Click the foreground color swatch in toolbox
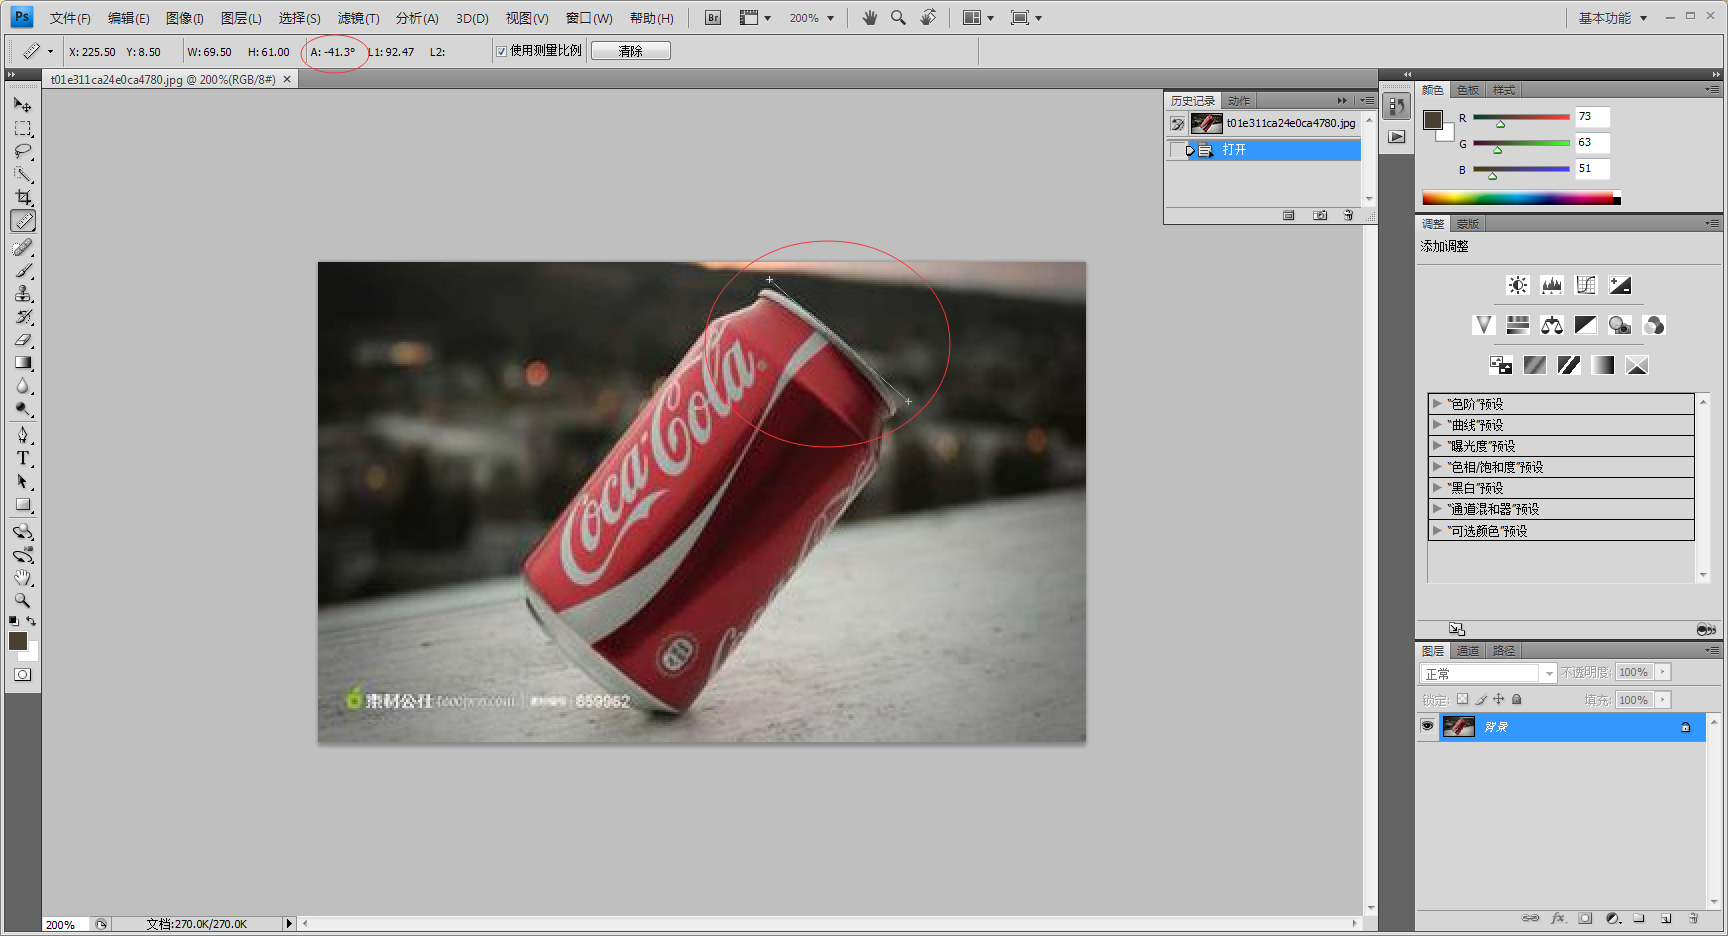Viewport: 1728px width, 936px height. (x=18, y=641)
